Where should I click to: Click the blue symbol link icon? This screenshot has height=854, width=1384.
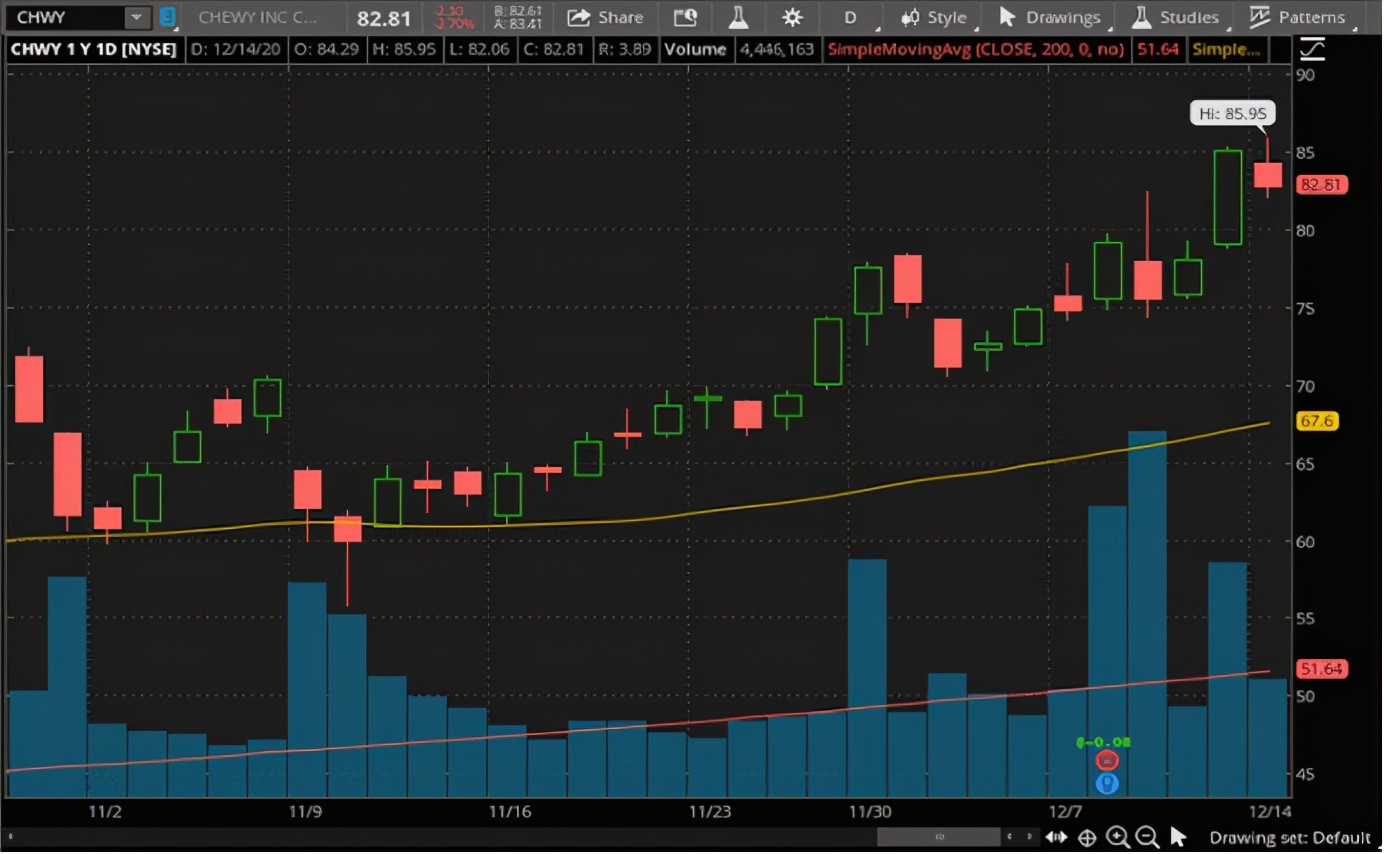[x=167, y=17]
